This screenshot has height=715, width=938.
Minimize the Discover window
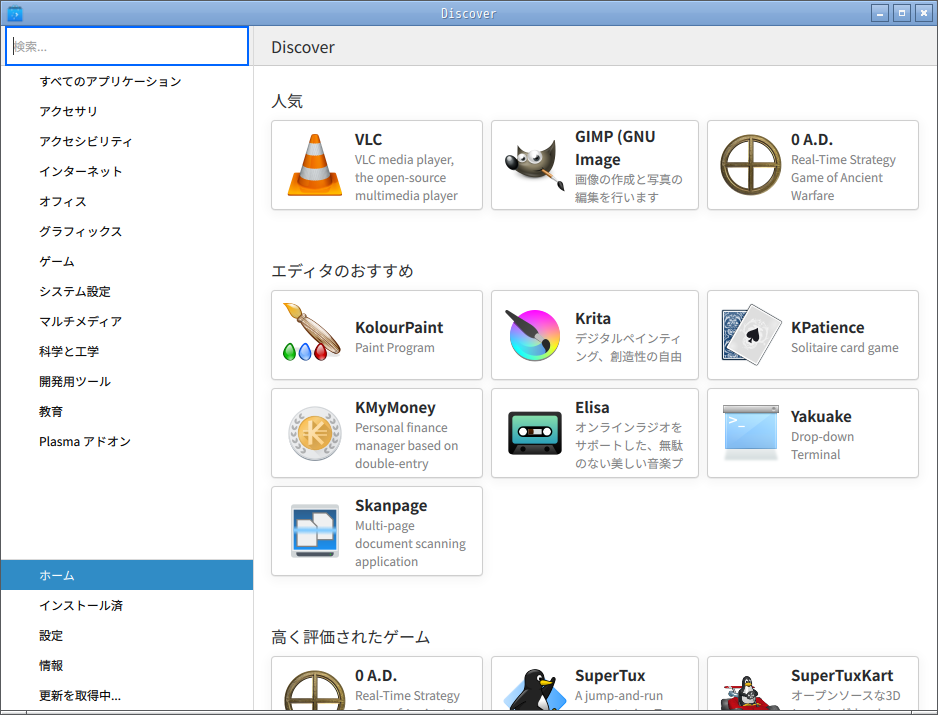coord(879,13)
